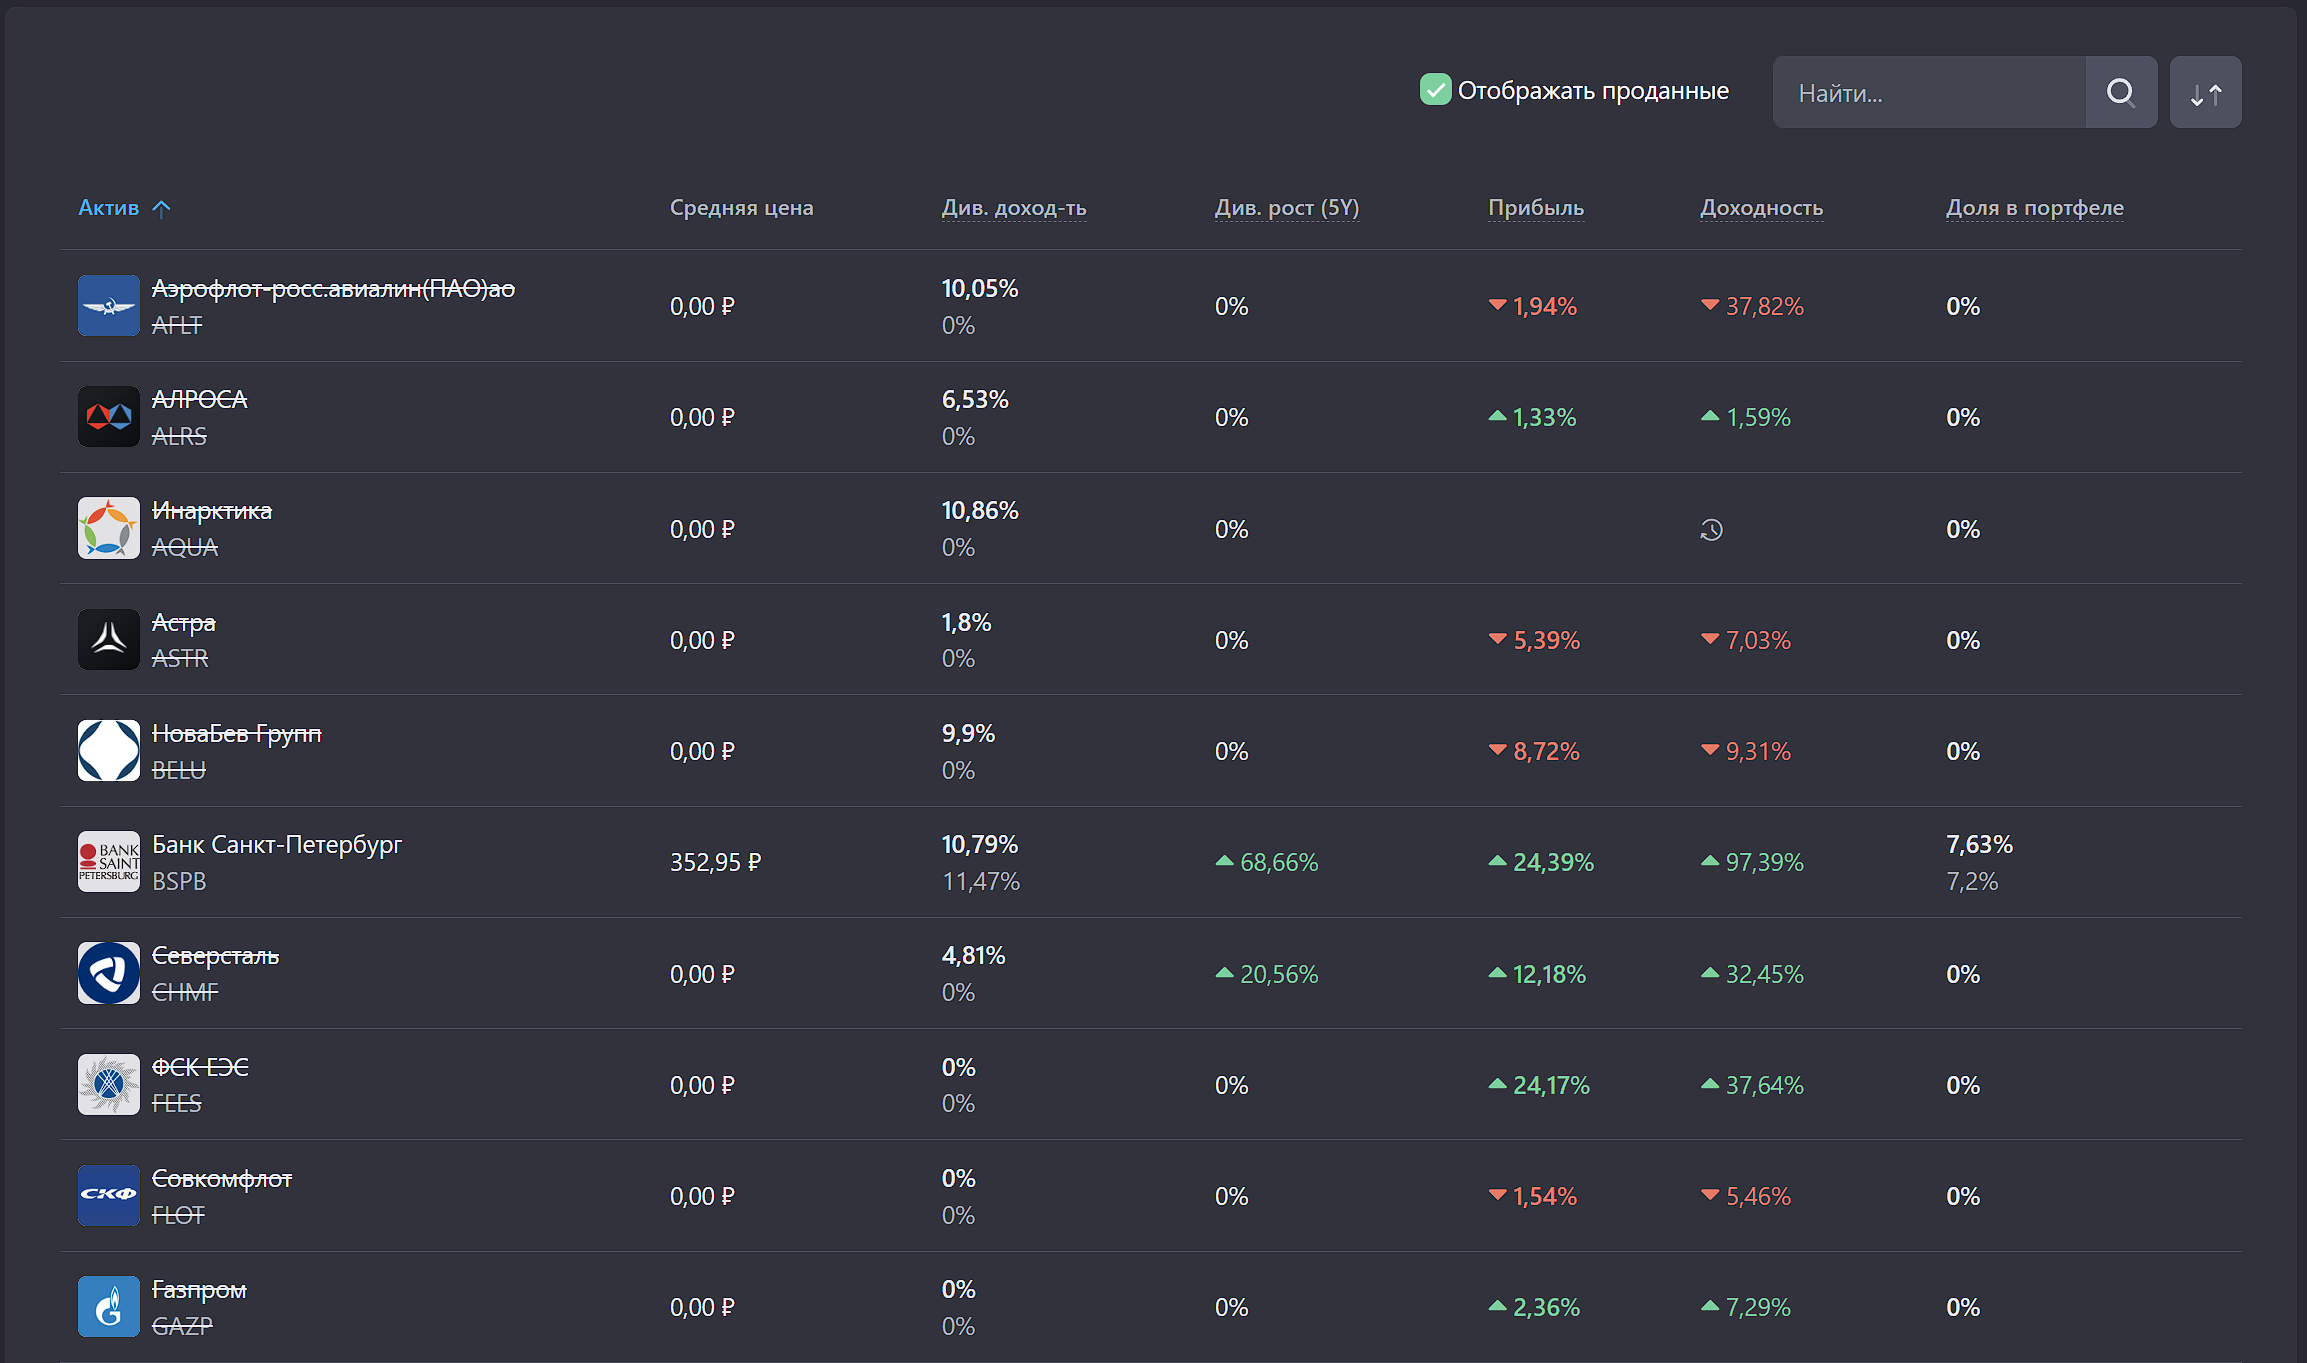Click the ФСК ЕЭС FEES logo icon
Image resolution: width=2307 pixels, height=1363 pixels.
click(109, 1085)
